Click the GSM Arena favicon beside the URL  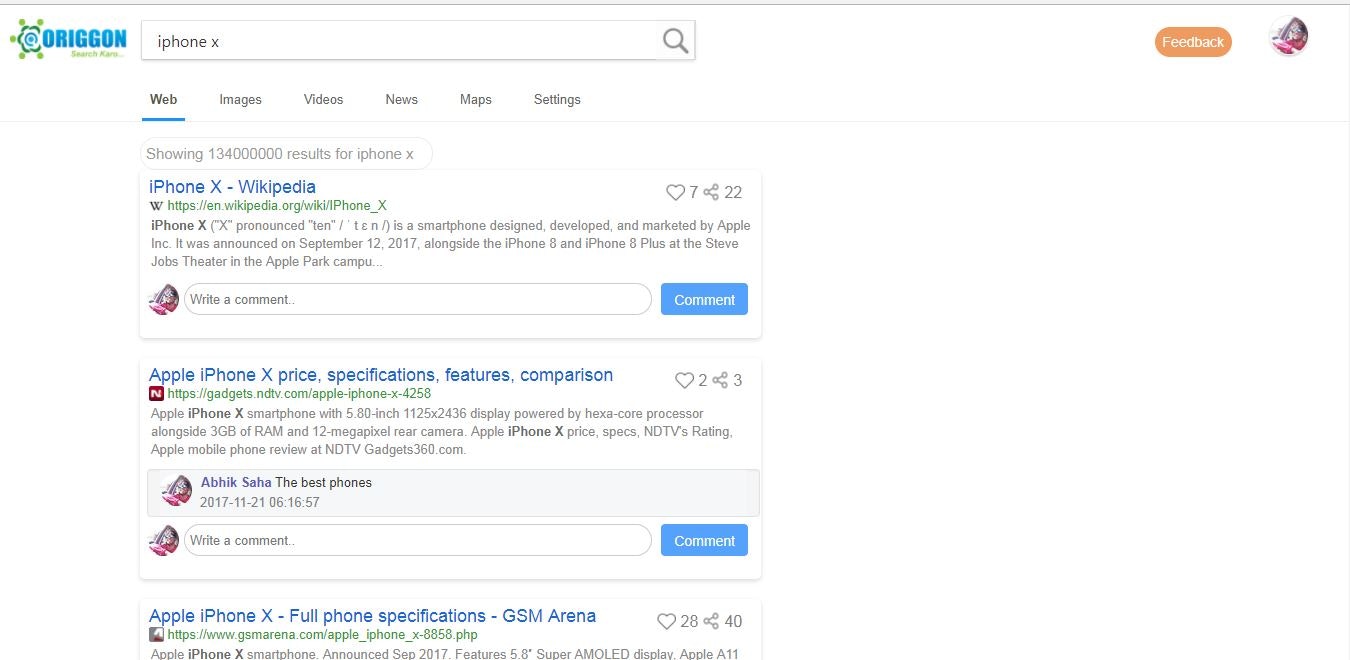point(156,635)
